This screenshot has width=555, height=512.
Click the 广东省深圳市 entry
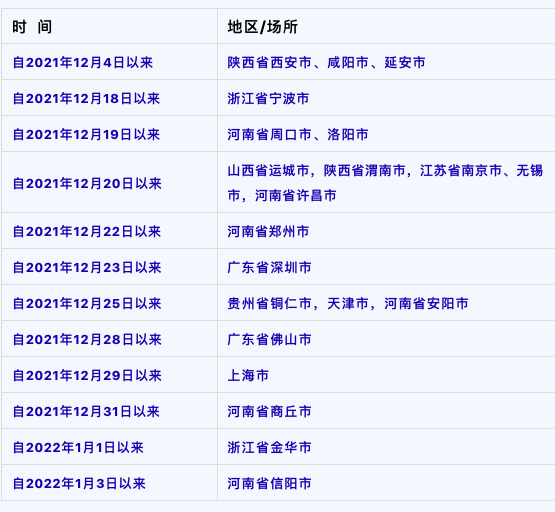[269, 267]
